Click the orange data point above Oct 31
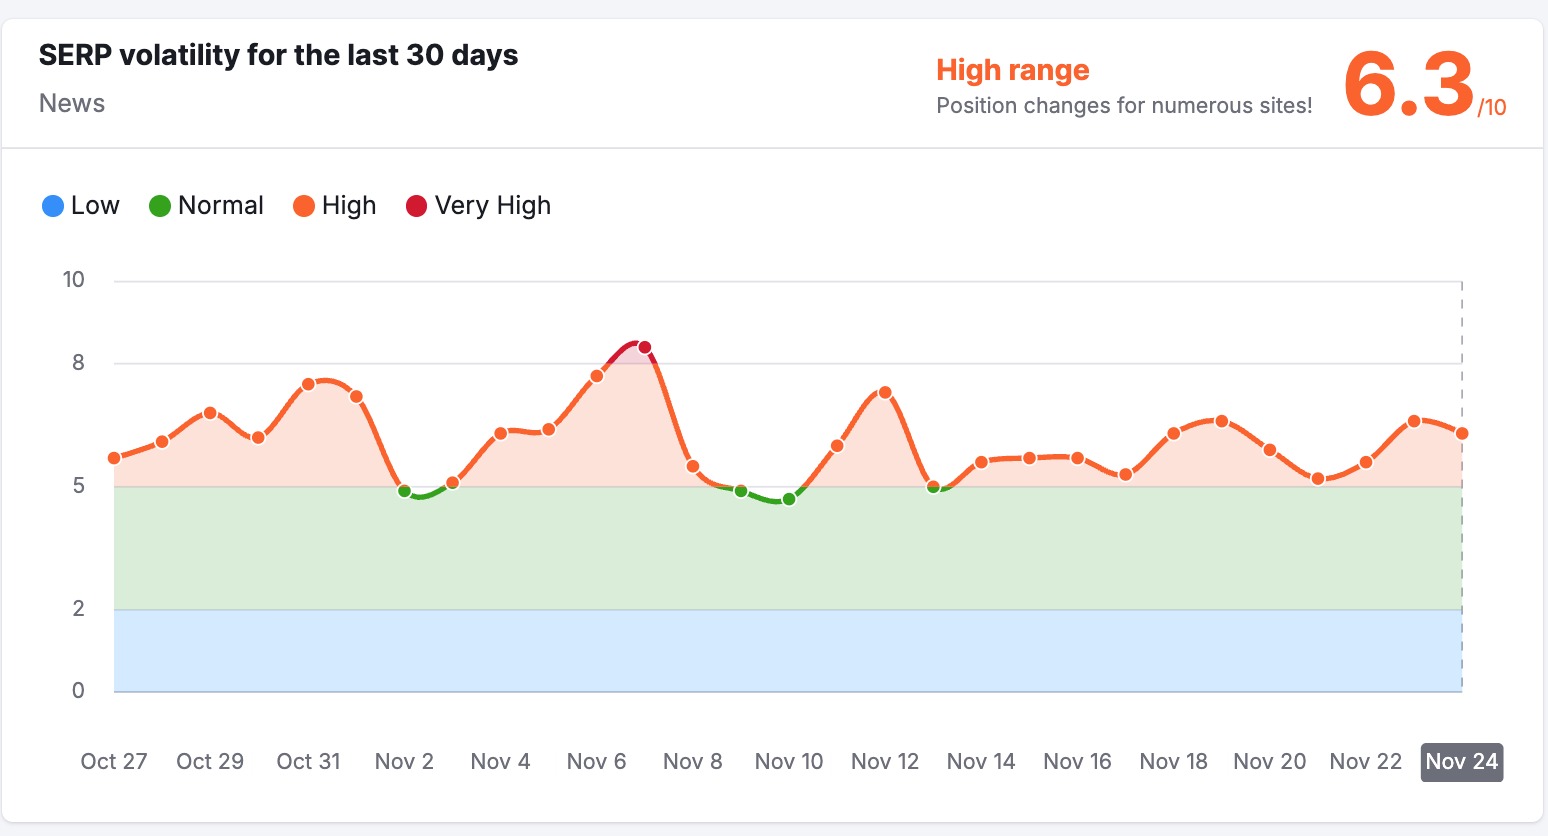Image resolution: width=1548 pixels, height=836 pixels. (x=309, y=384)
